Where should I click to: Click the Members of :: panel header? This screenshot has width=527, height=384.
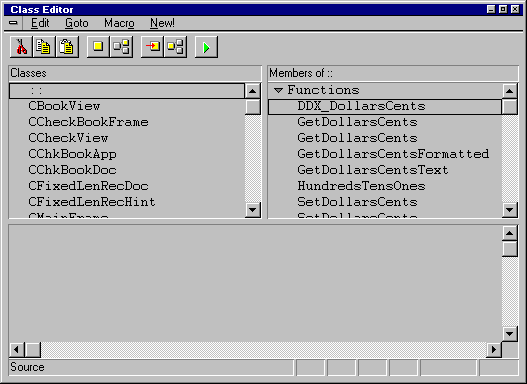[393, 73]
